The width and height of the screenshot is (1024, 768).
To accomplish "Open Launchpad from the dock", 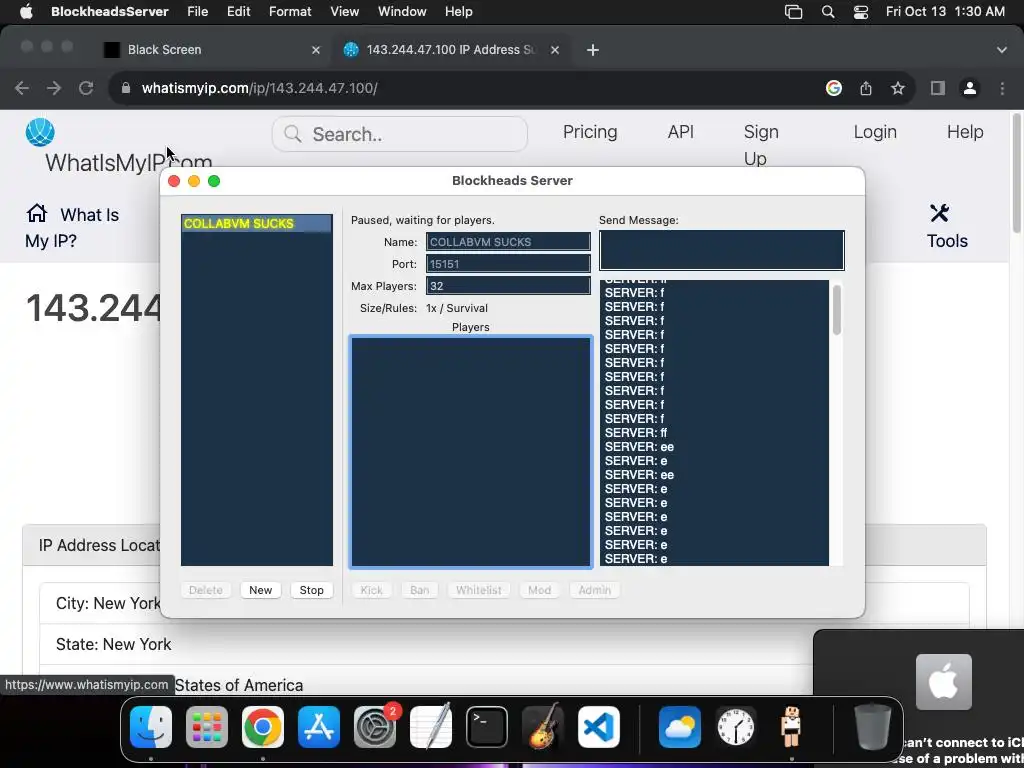I will 207,727.
